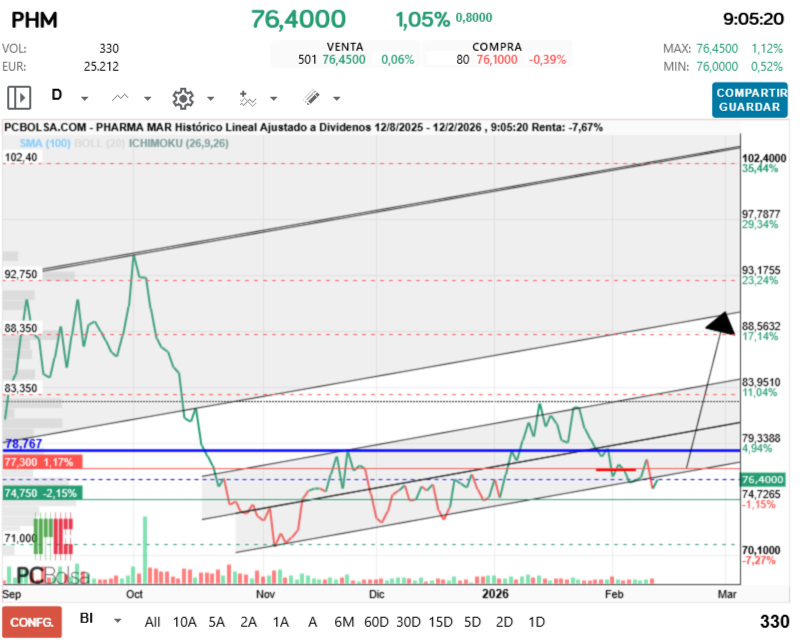Select the drawing tools pencil icon
Viewport: 803px width, 643px height.
308,98
